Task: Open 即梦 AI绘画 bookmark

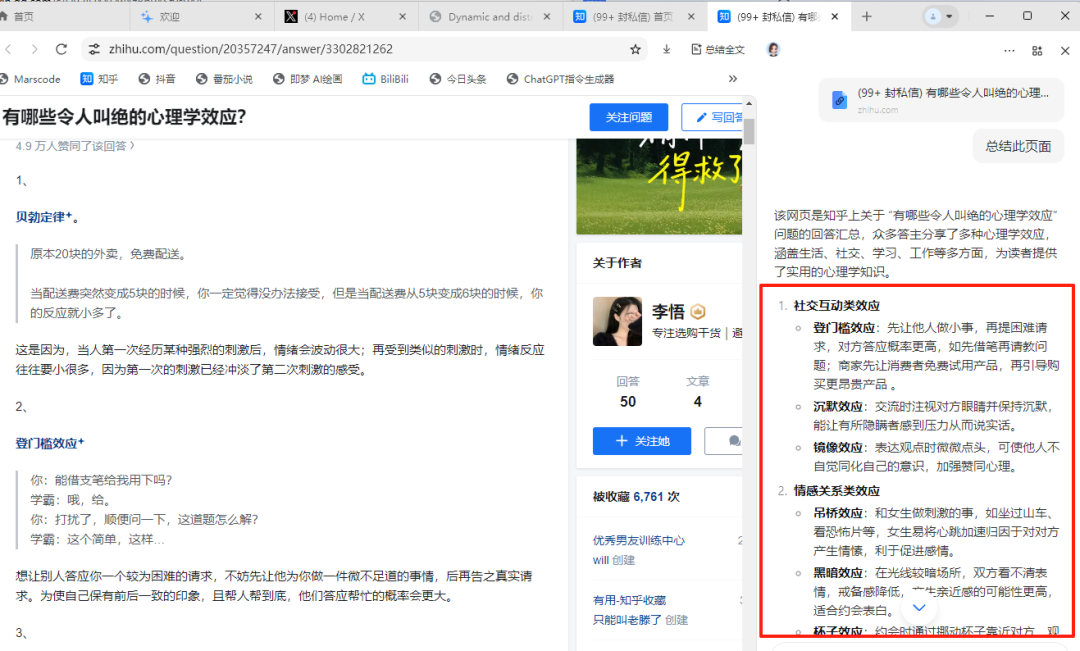Action: [307, 79]
